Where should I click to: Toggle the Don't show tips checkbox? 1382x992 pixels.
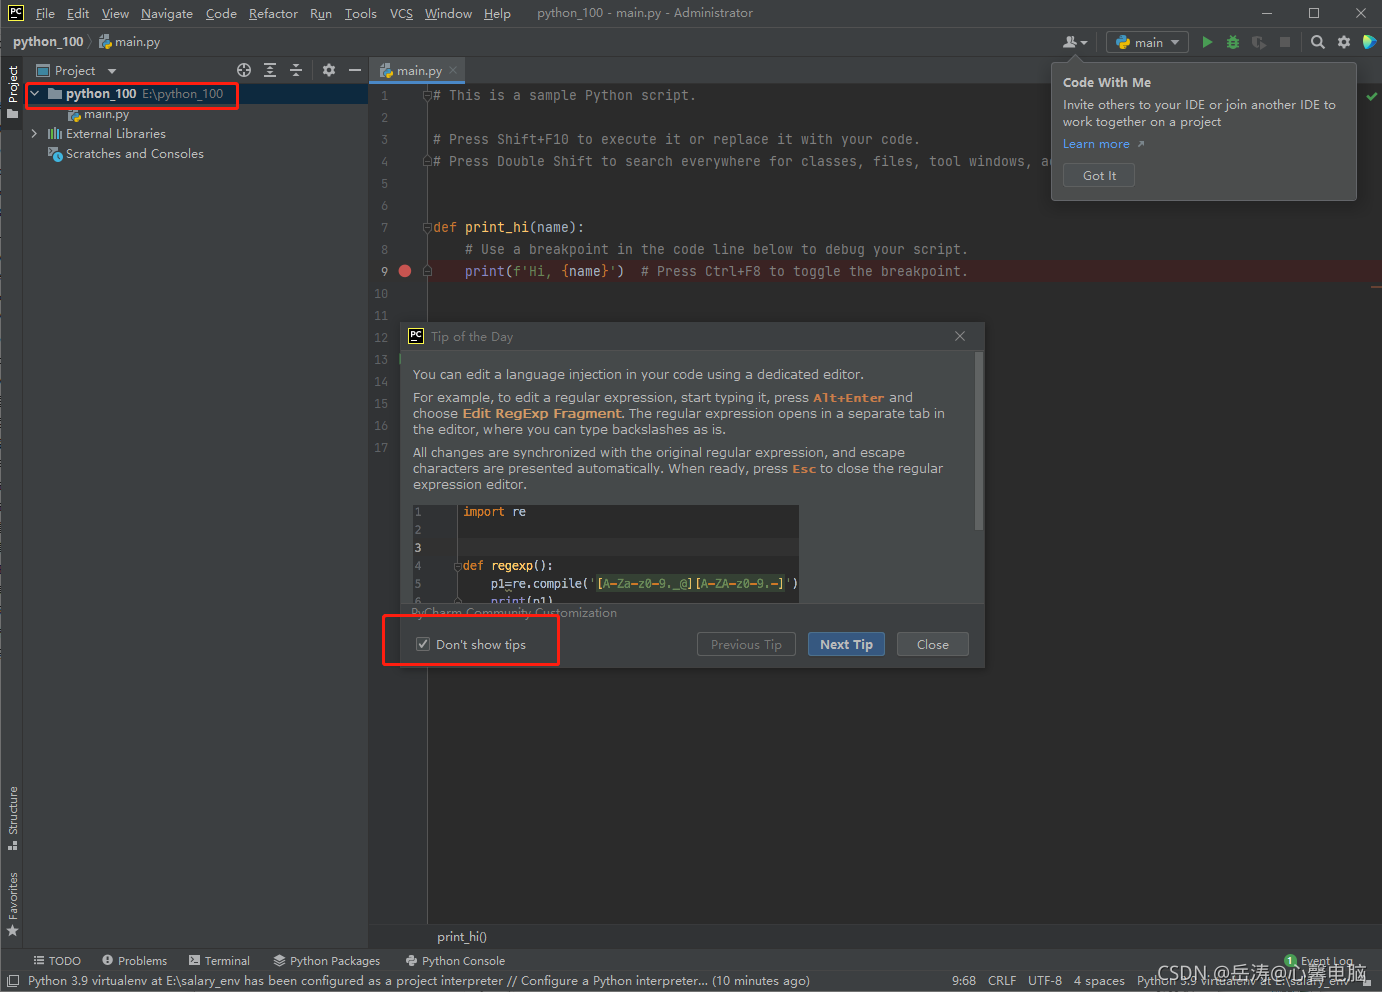423,644
